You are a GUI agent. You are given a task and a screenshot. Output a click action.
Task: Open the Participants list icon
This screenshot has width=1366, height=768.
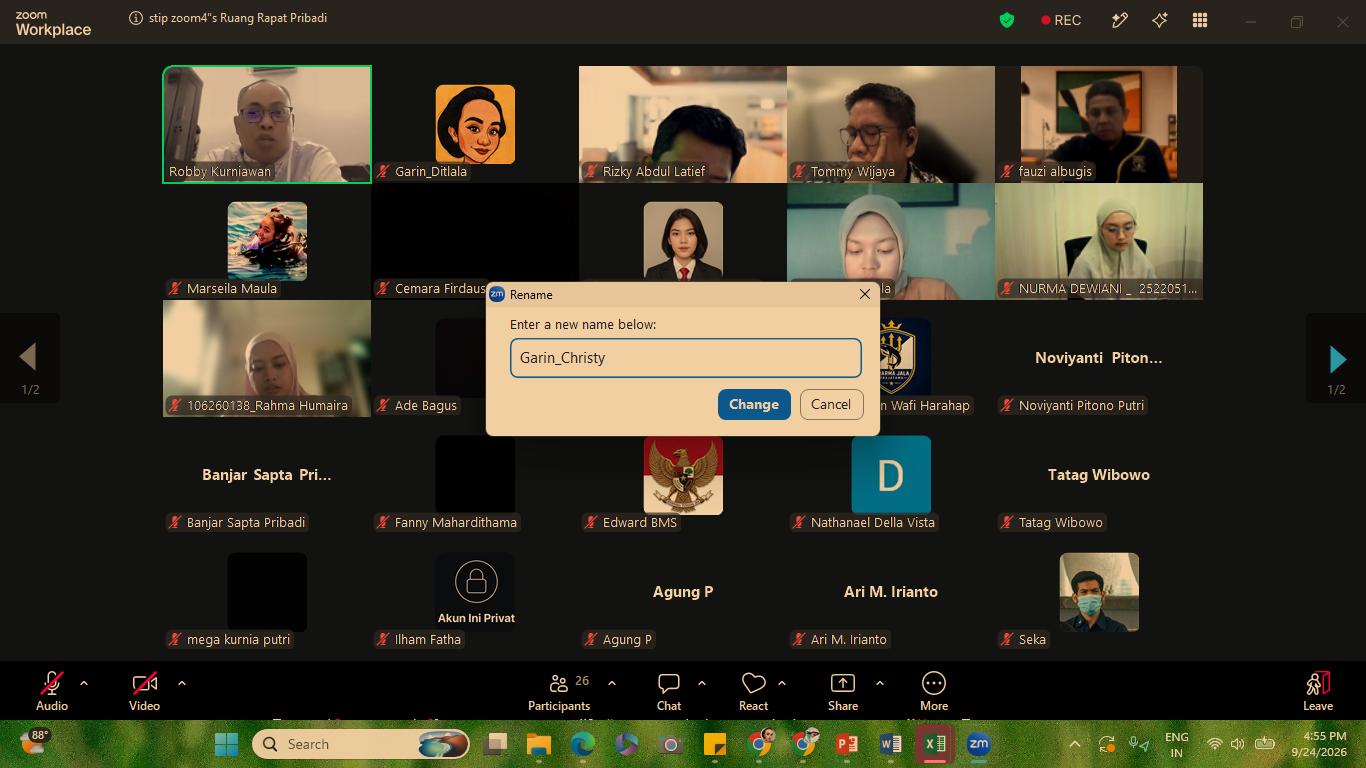pyautogui.click(x=559, y=683)
